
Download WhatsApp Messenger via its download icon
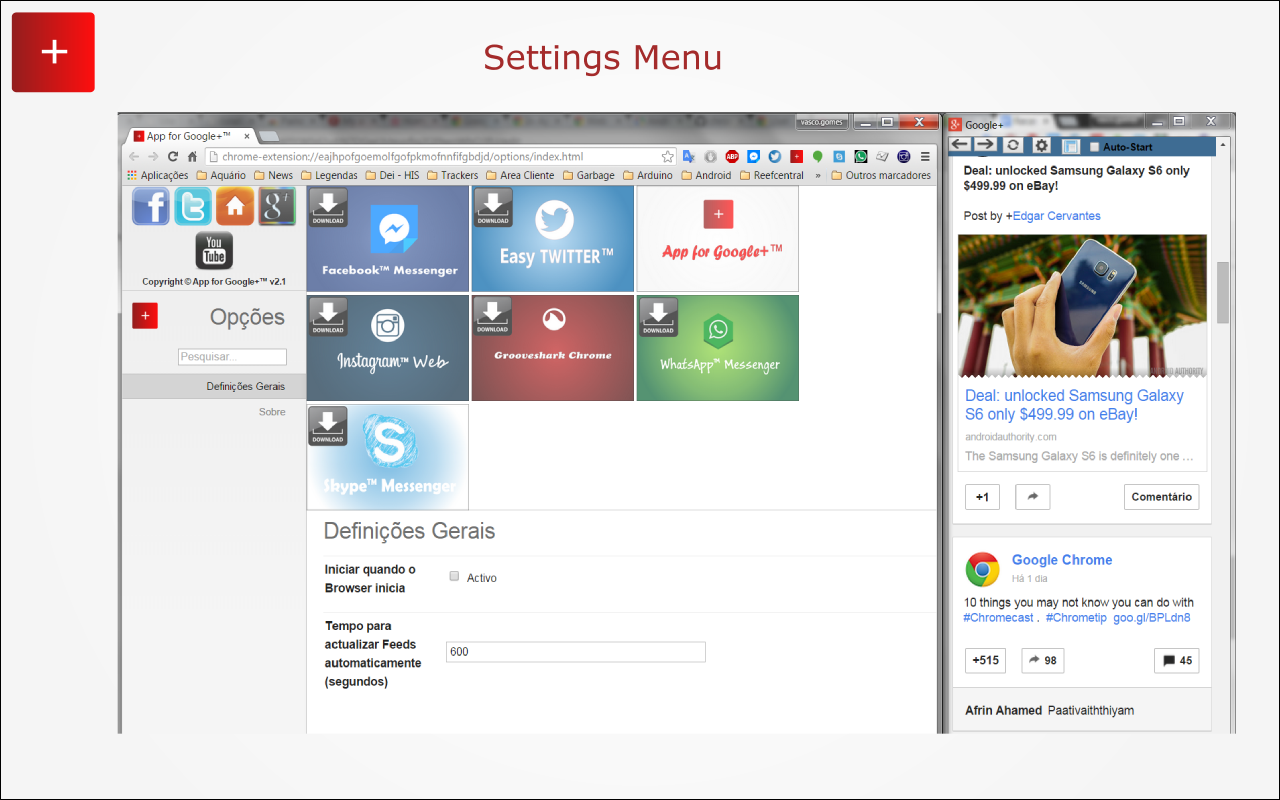658,317
